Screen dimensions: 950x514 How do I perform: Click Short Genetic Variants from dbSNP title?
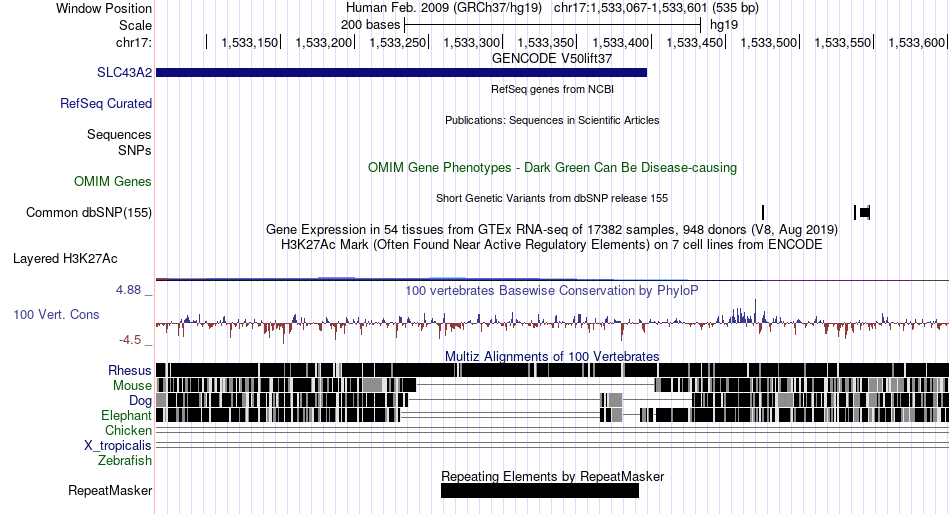click(x=552, y=198)
